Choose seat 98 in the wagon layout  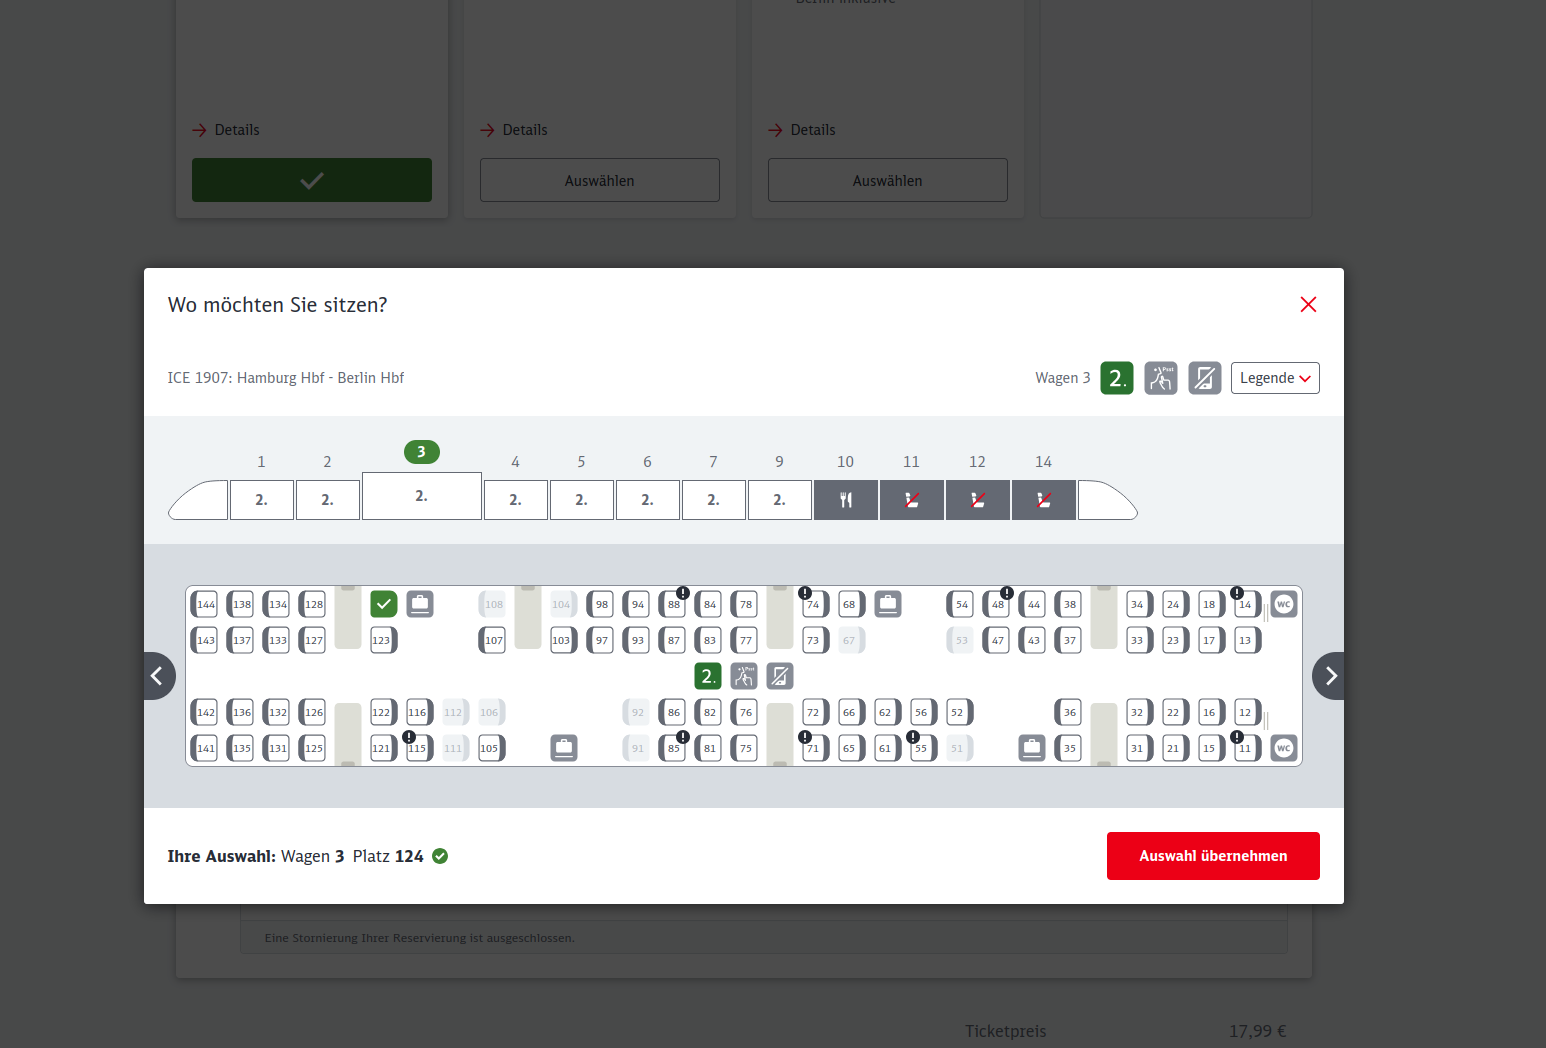pyautogui.click(x=601, y=604)
